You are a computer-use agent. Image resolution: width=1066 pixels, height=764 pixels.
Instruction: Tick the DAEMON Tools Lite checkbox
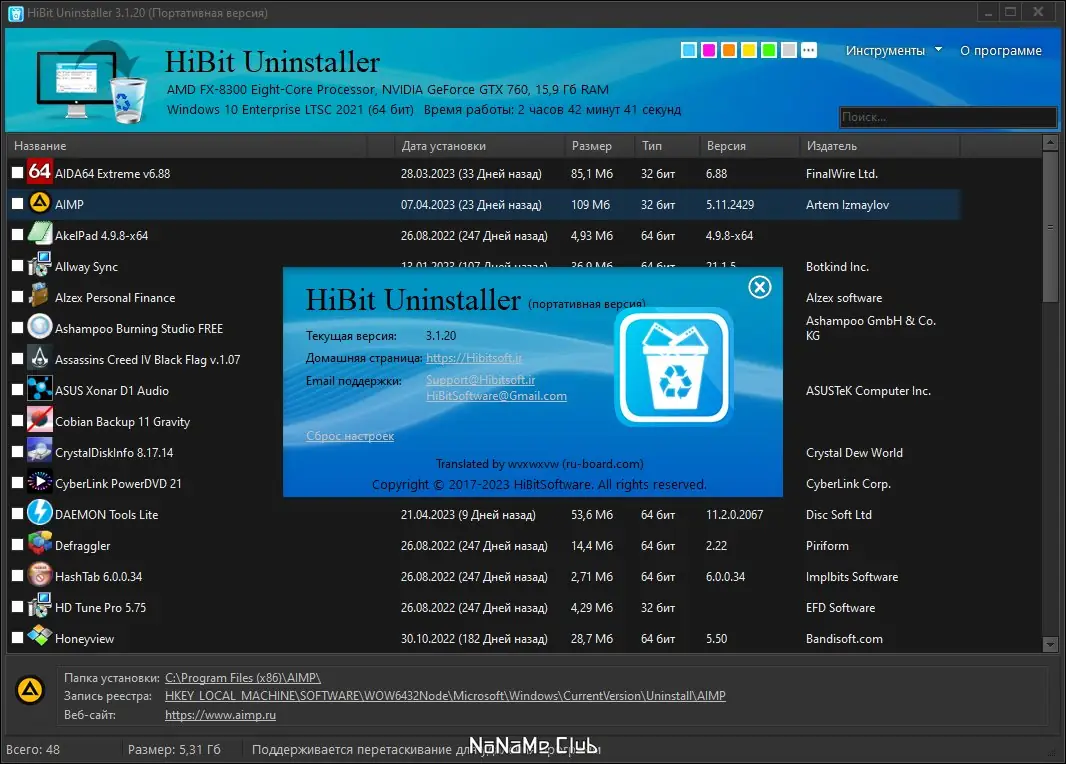(x=18, y=514)
